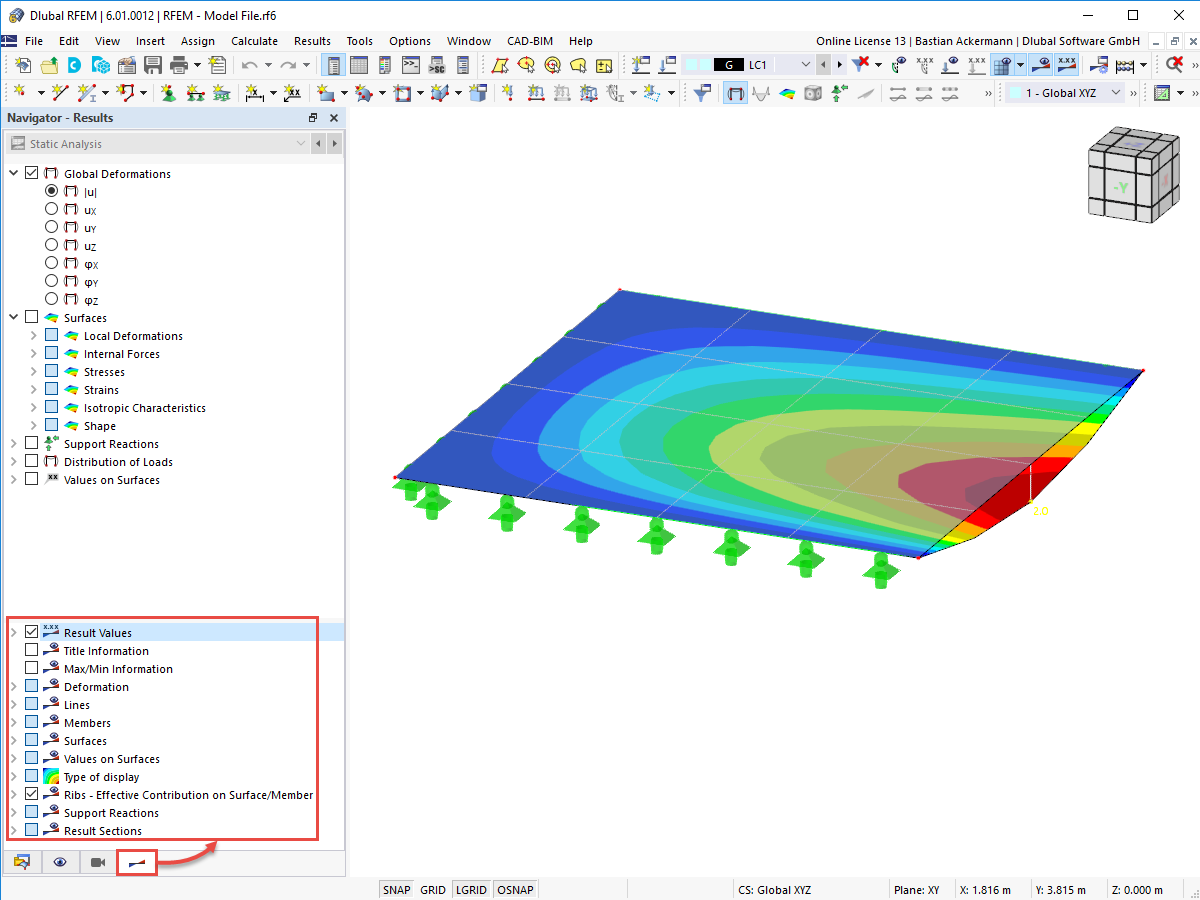
Task: Toggle the SNAP status bar button
Action: 397,889
